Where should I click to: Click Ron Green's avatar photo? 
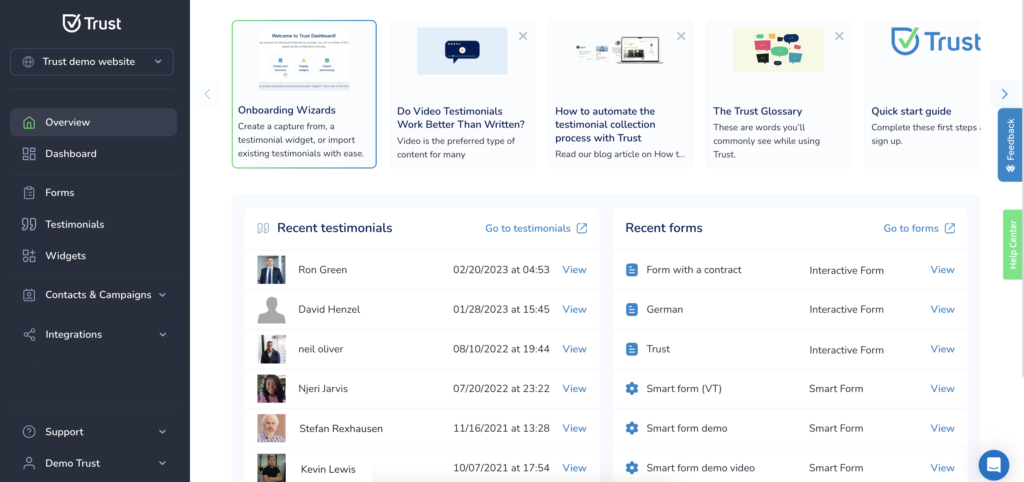coord(272,270)
